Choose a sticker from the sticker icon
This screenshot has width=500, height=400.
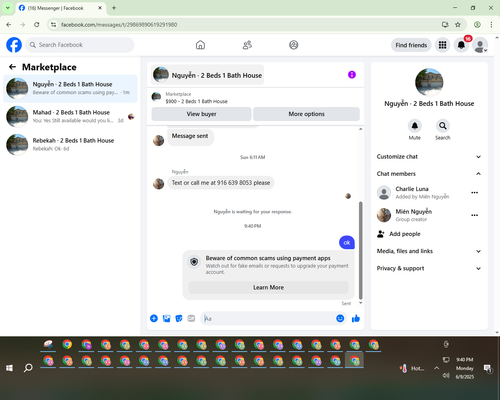coord(179,318)
